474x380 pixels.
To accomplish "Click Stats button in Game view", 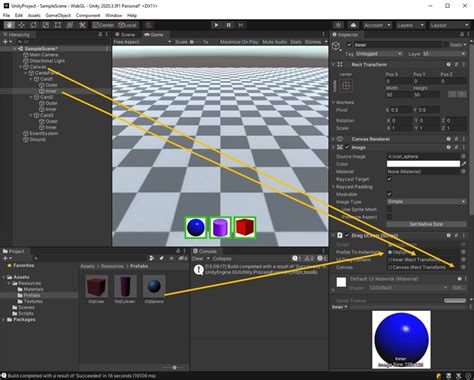I will [296, 42].
